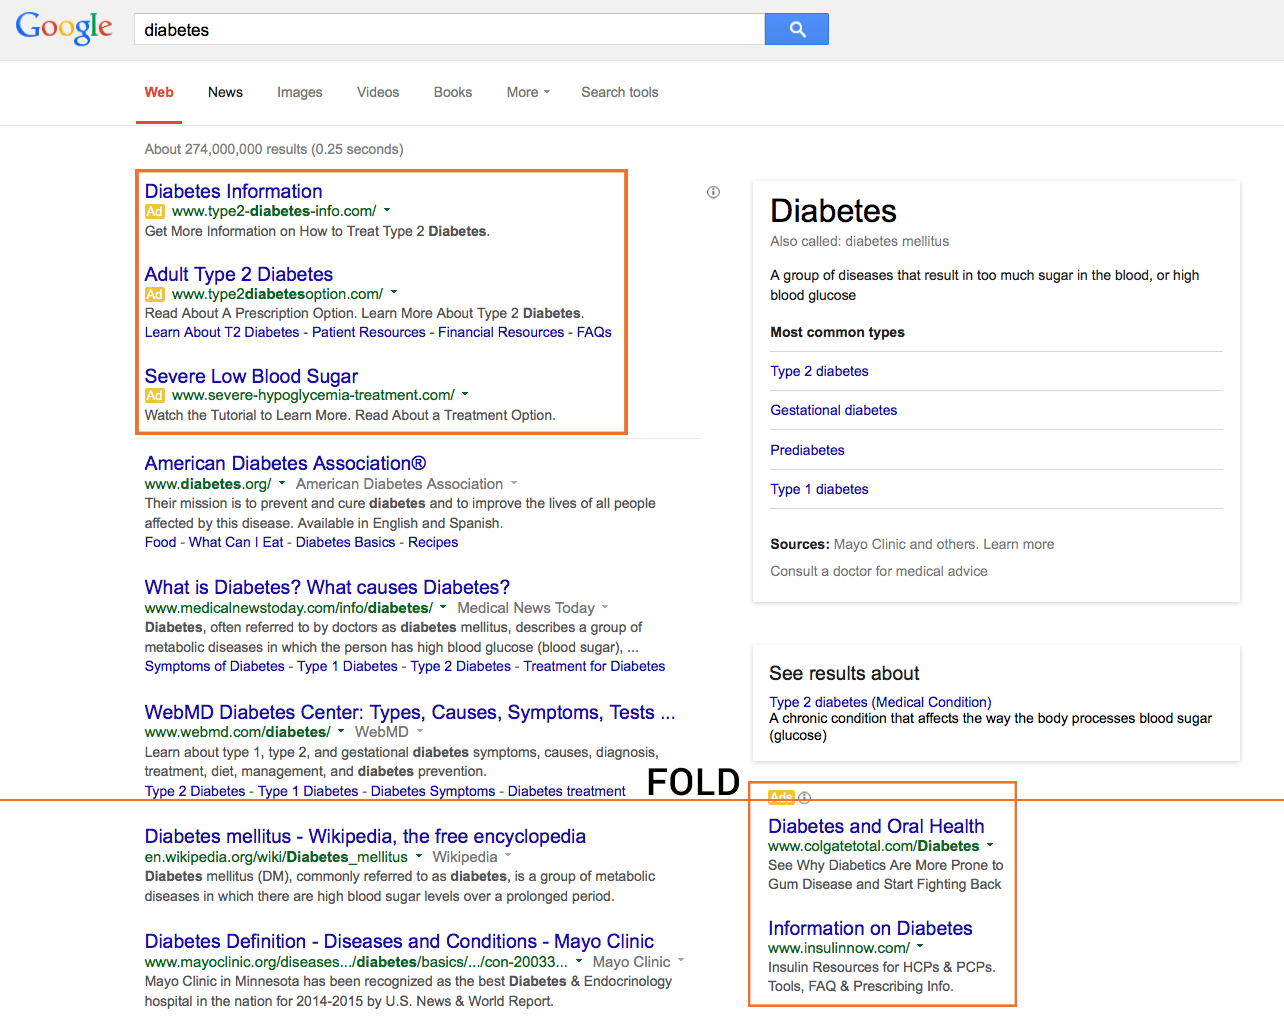Expand the arrow beside www.diabetes.org URL

tap(282, 484)
